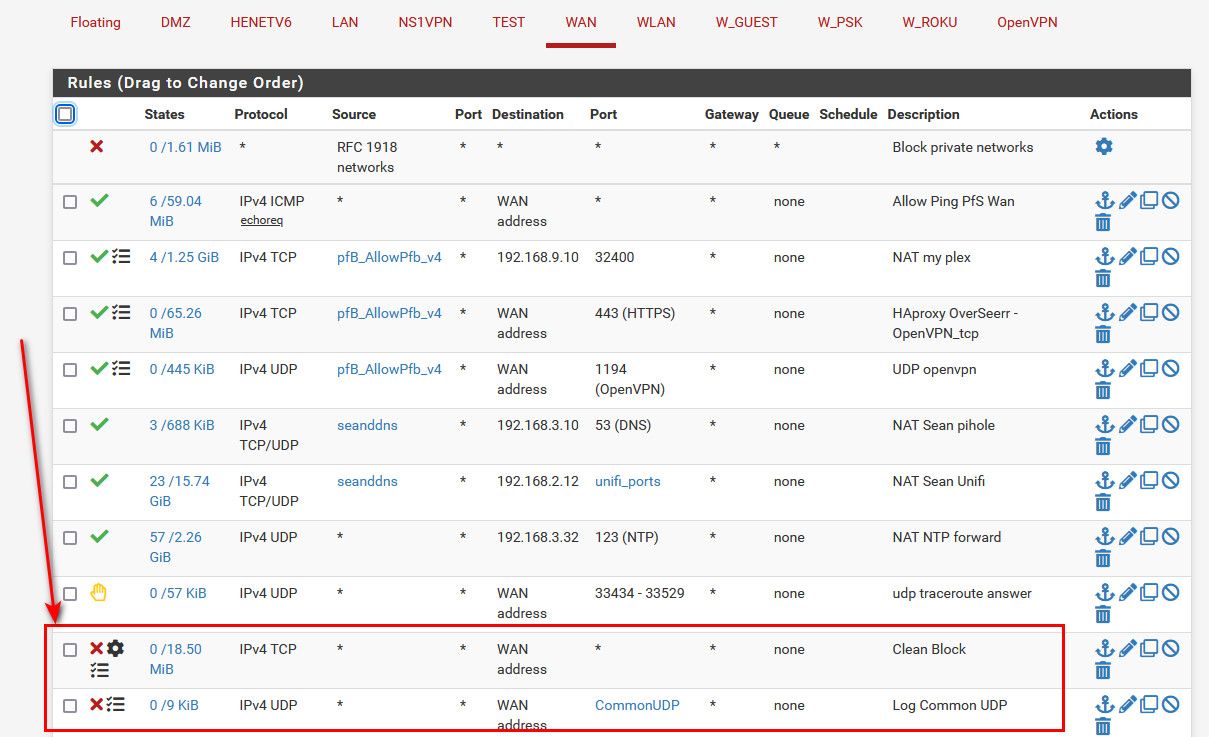Switch to the HENETV6 tab

[261, 22]
